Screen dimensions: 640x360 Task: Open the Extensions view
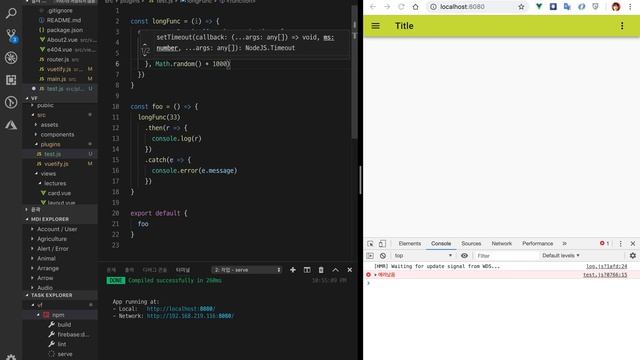(x=11, y=80)
